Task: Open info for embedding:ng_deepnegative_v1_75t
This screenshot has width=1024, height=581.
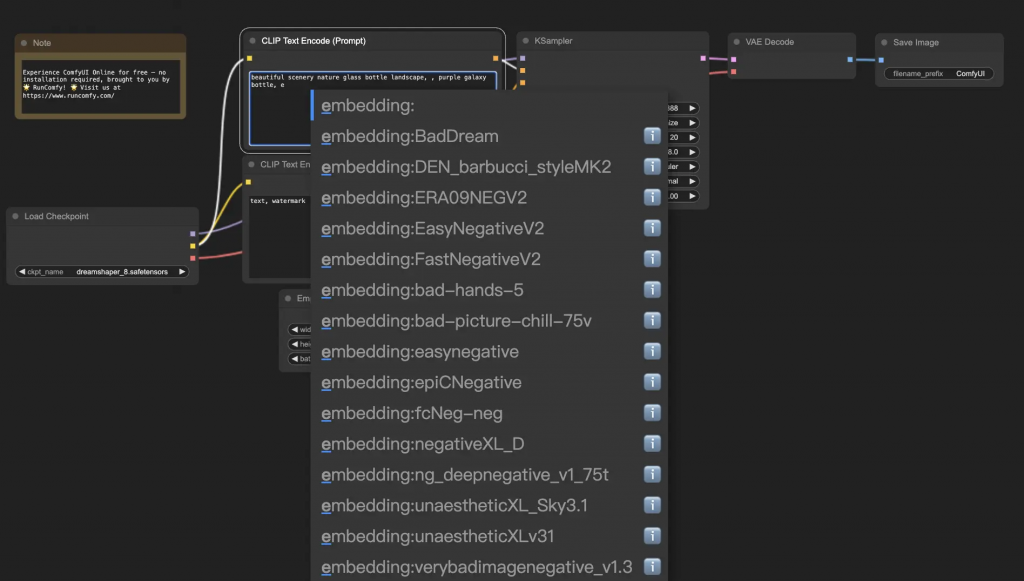Action: click(x=652, y=475)
